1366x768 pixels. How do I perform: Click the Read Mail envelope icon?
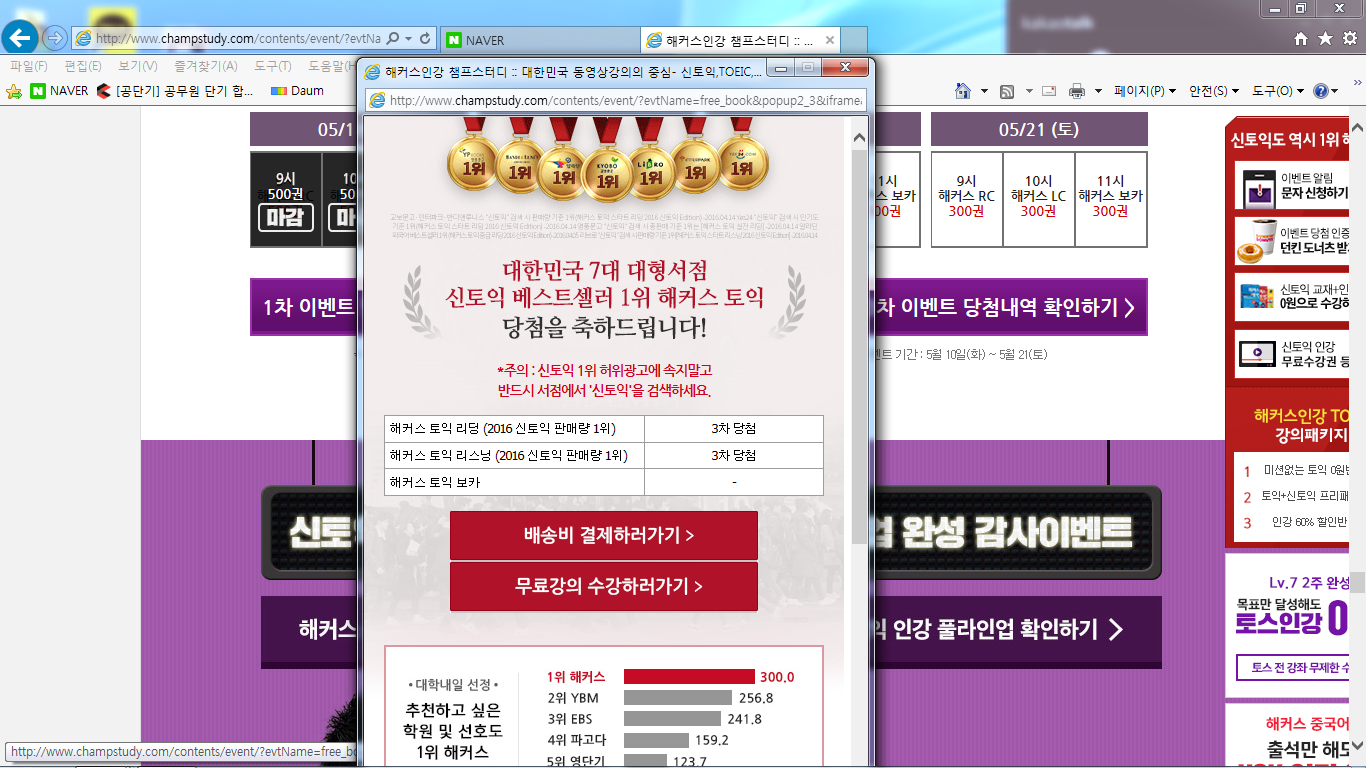(x=1049, y=91)
